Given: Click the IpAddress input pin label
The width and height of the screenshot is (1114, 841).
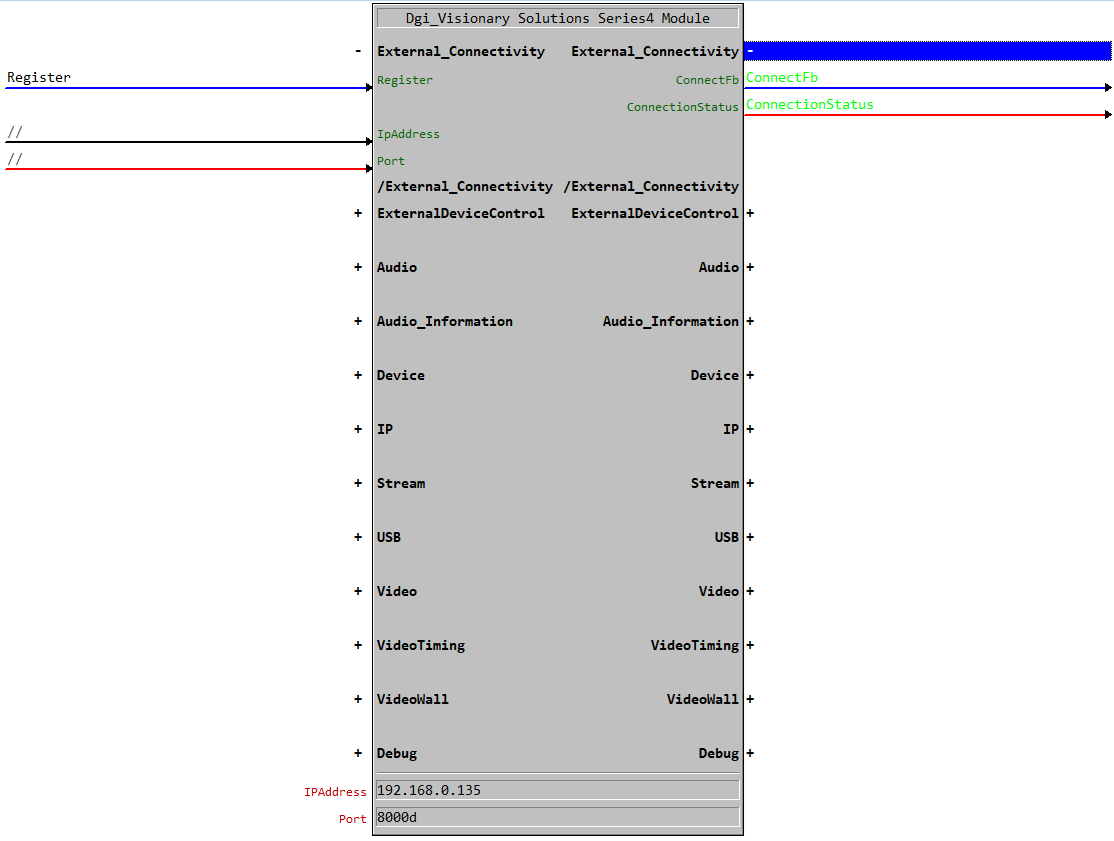Looking at the screenshot, I should click(x=408, y=134).
